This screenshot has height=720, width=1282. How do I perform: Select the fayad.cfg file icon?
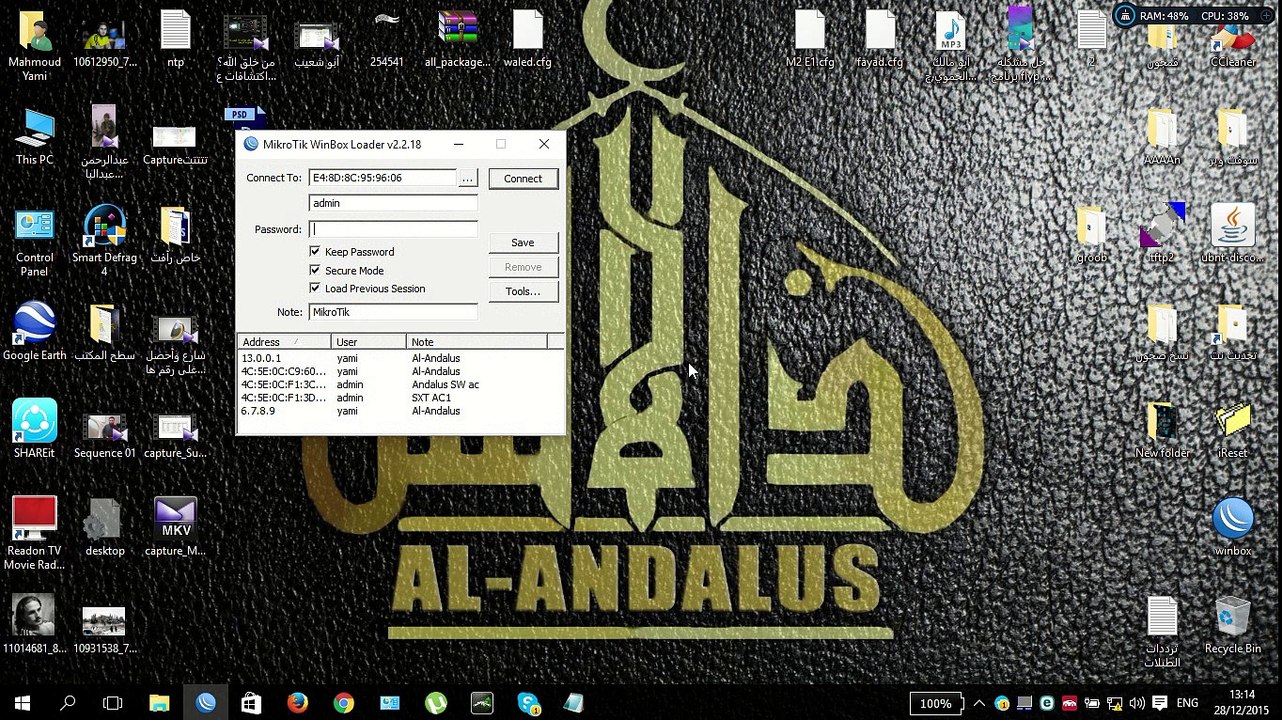[880, 39]
